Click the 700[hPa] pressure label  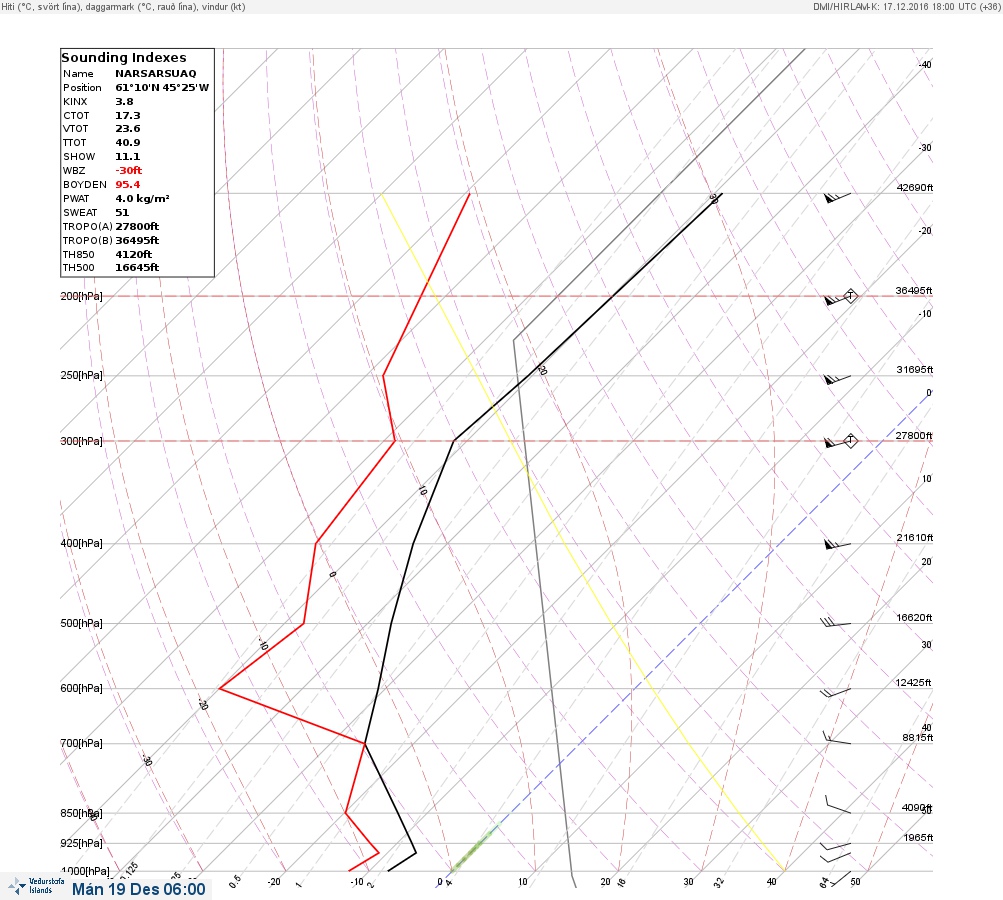(x=81, y=743)
